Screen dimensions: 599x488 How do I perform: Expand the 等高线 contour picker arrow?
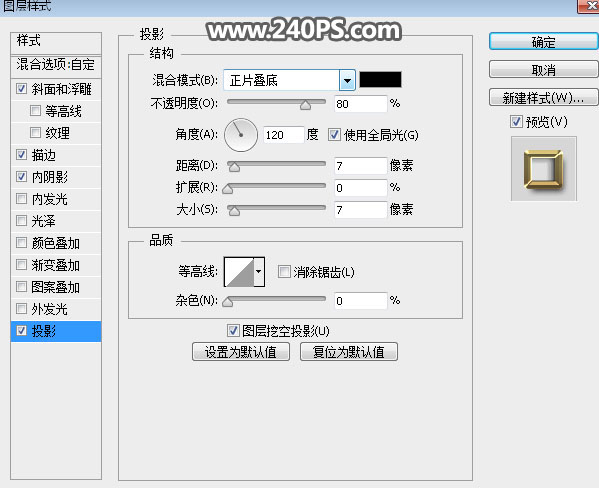pos(259,272)
